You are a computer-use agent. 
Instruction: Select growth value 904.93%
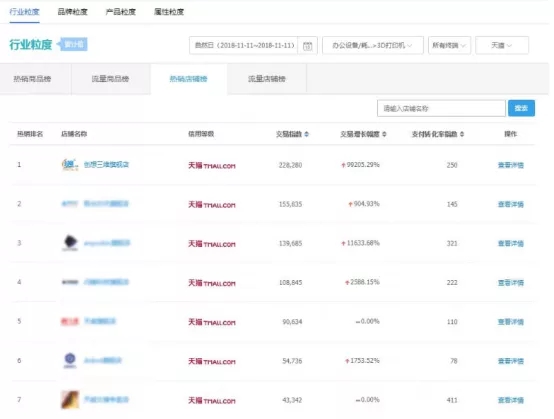tap(366, 204)
